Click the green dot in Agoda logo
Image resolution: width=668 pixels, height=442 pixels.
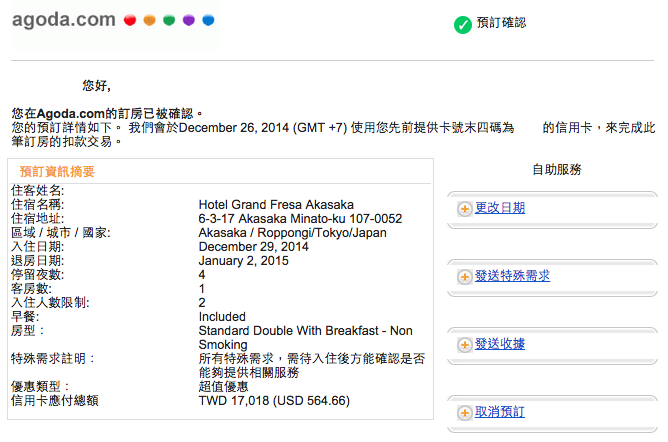168,19
